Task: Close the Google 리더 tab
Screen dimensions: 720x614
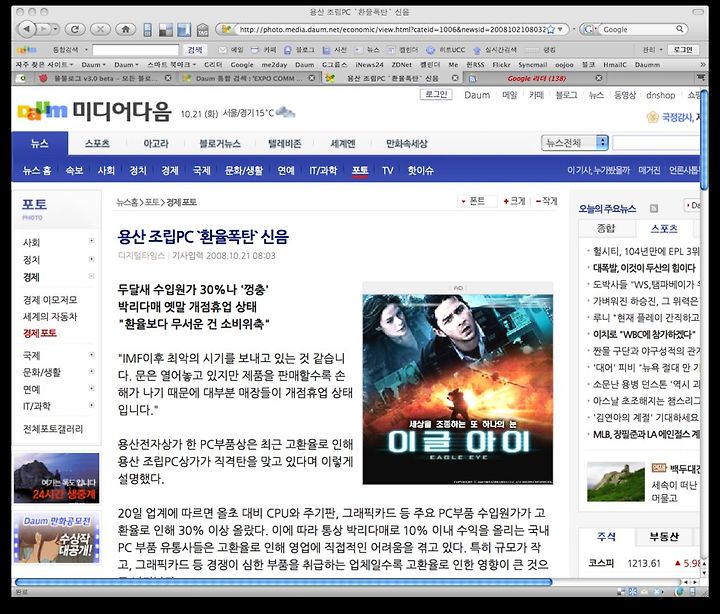Action: (x=599, y=78)
